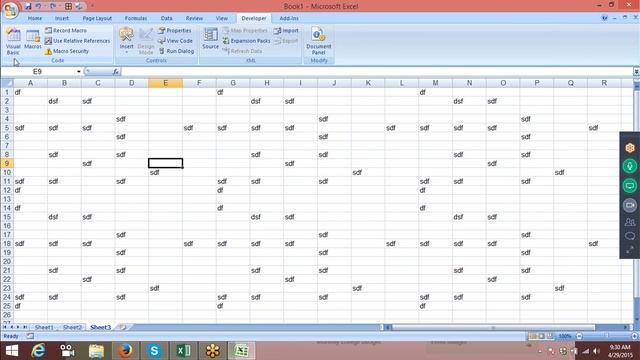
Task: Click View Code
Action: point(175,41)
